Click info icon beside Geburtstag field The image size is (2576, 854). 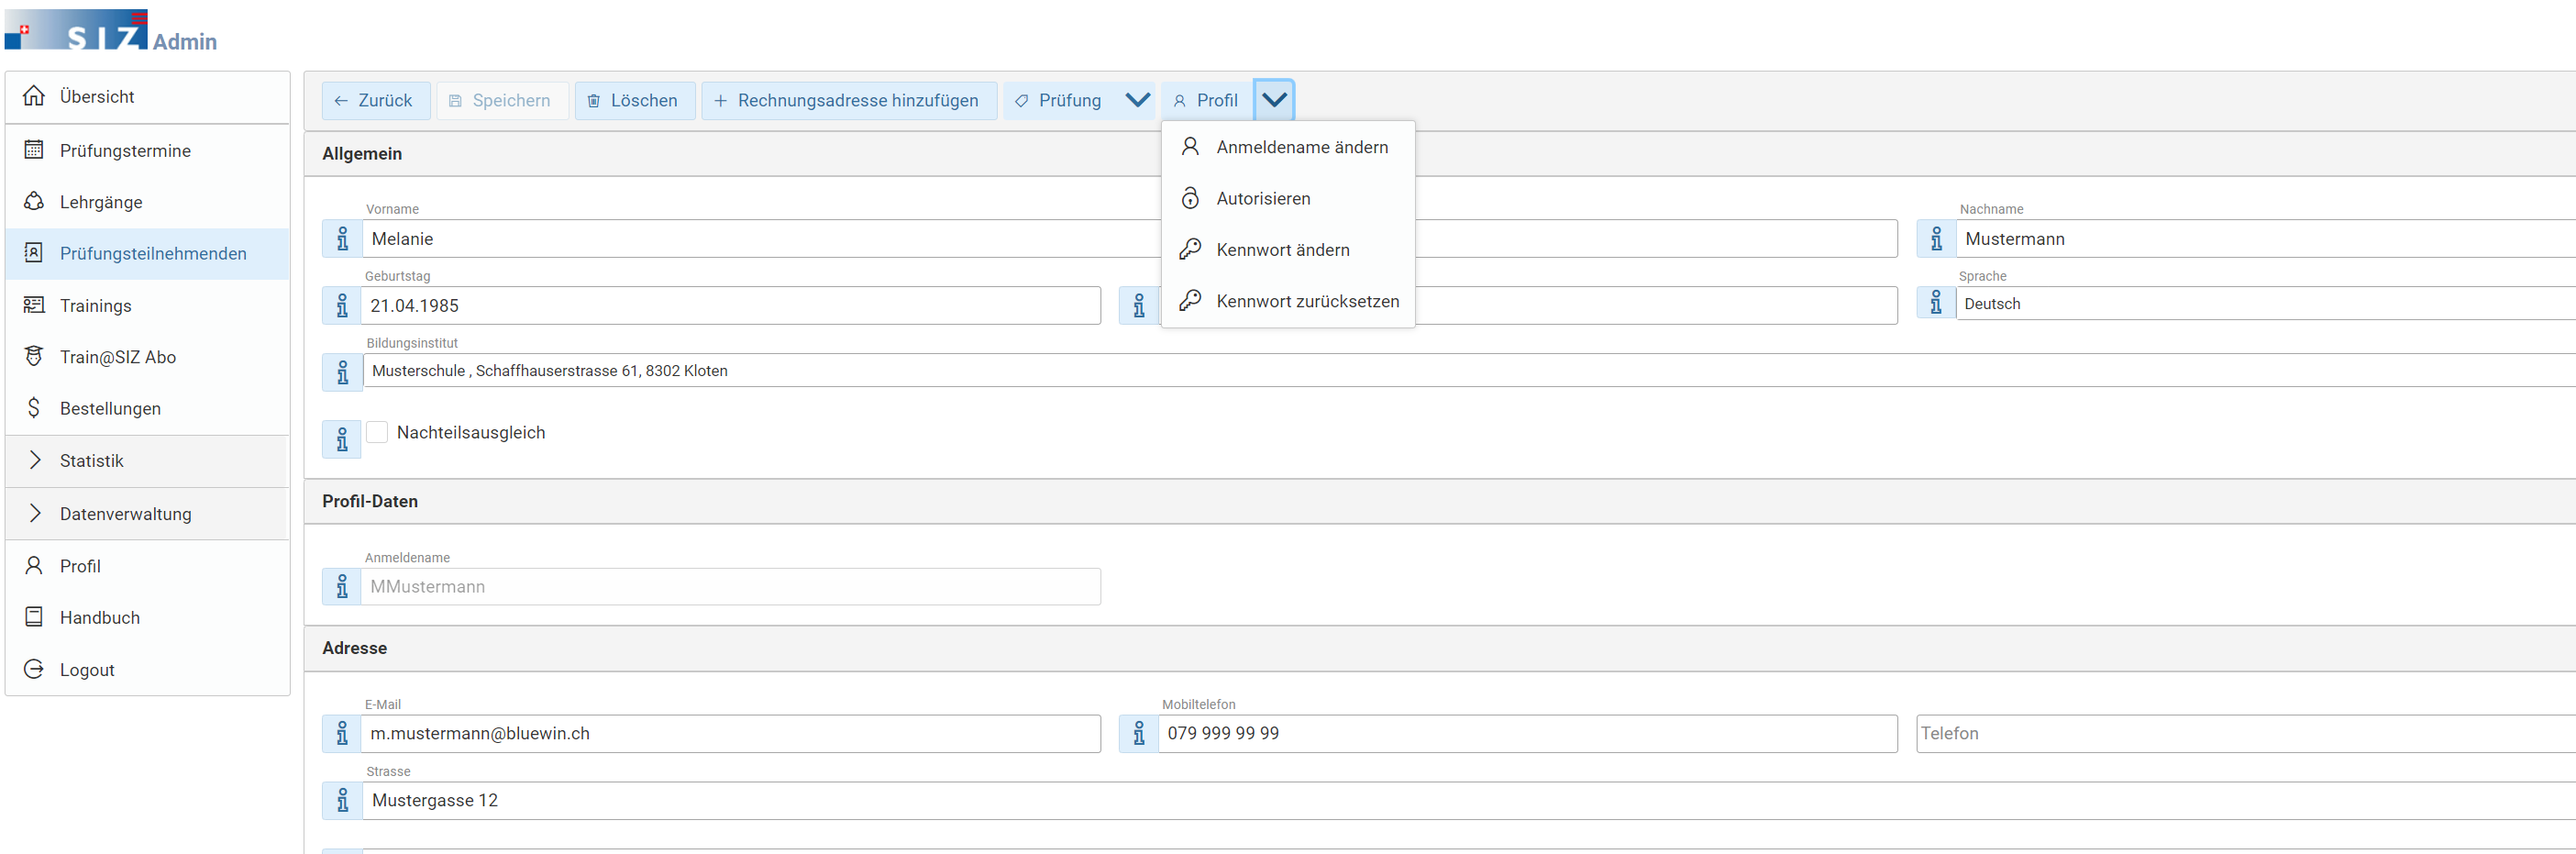click(x=342, y=305)
